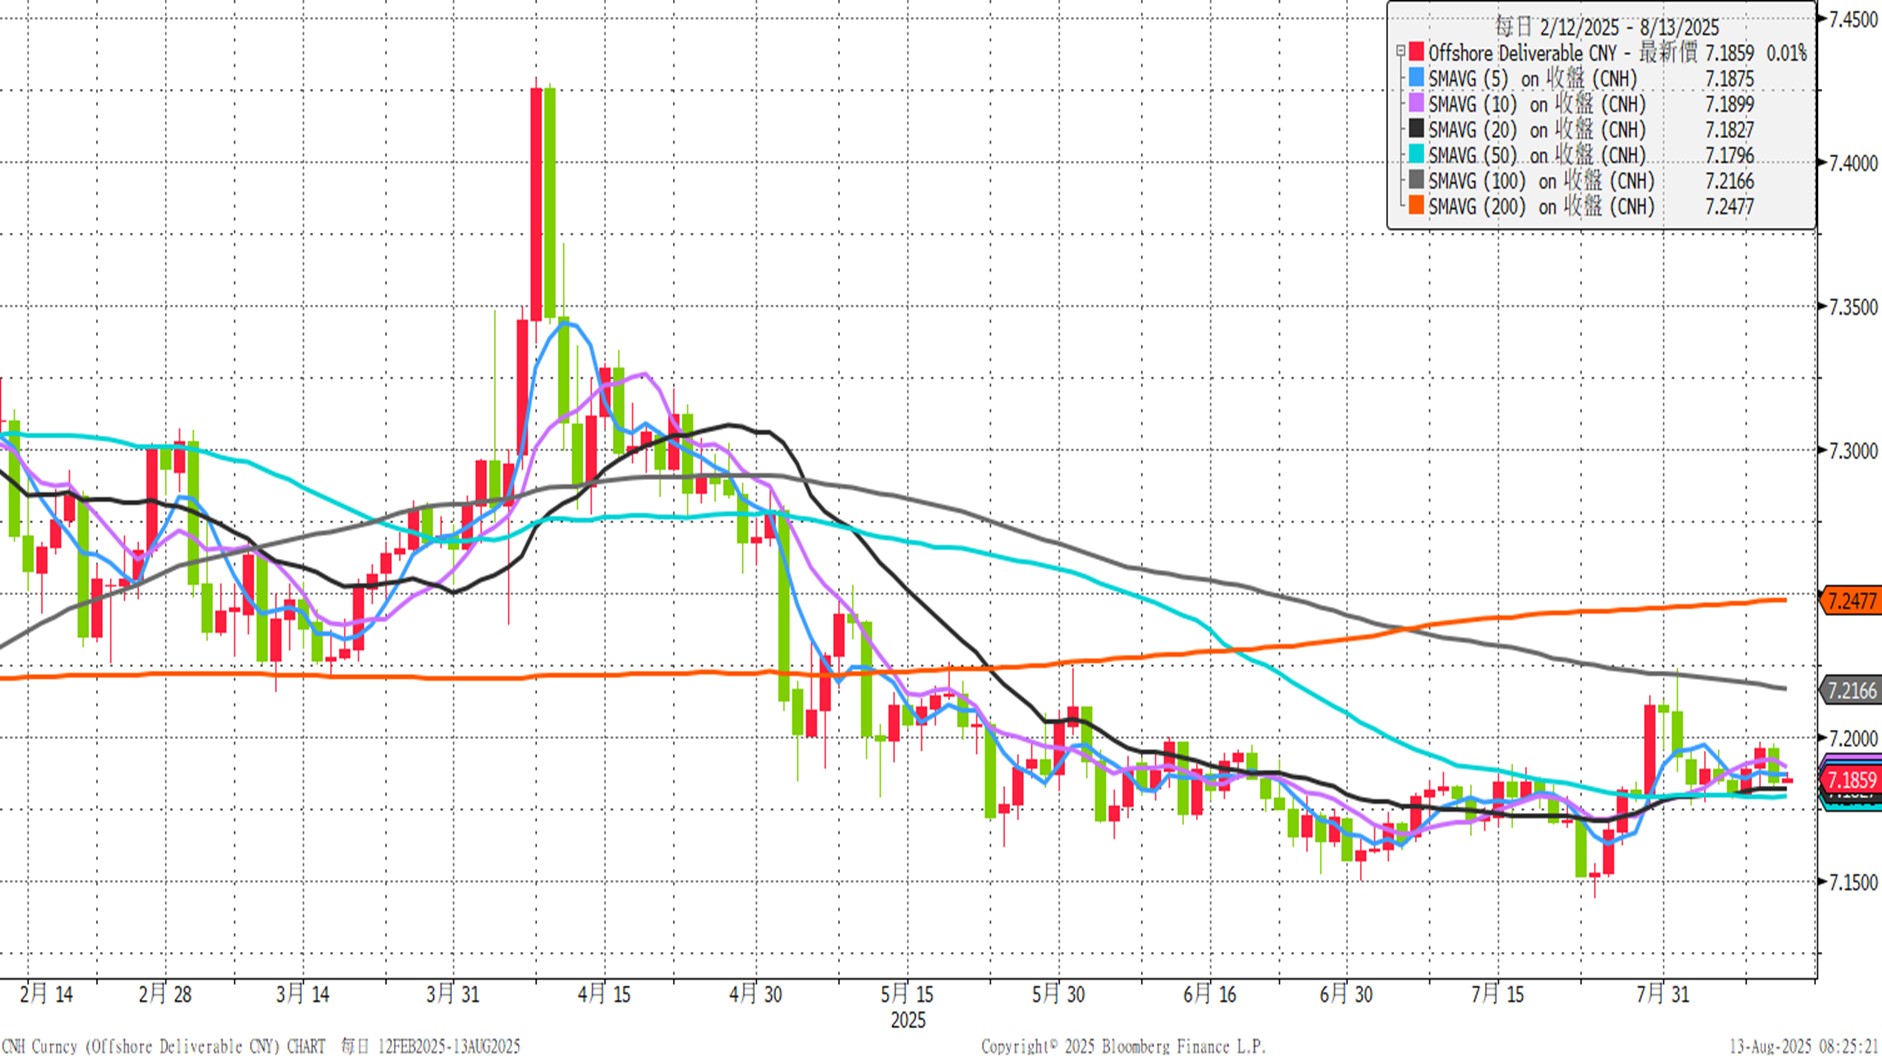Click the 6月 16 date axis label

(1210, 994)
